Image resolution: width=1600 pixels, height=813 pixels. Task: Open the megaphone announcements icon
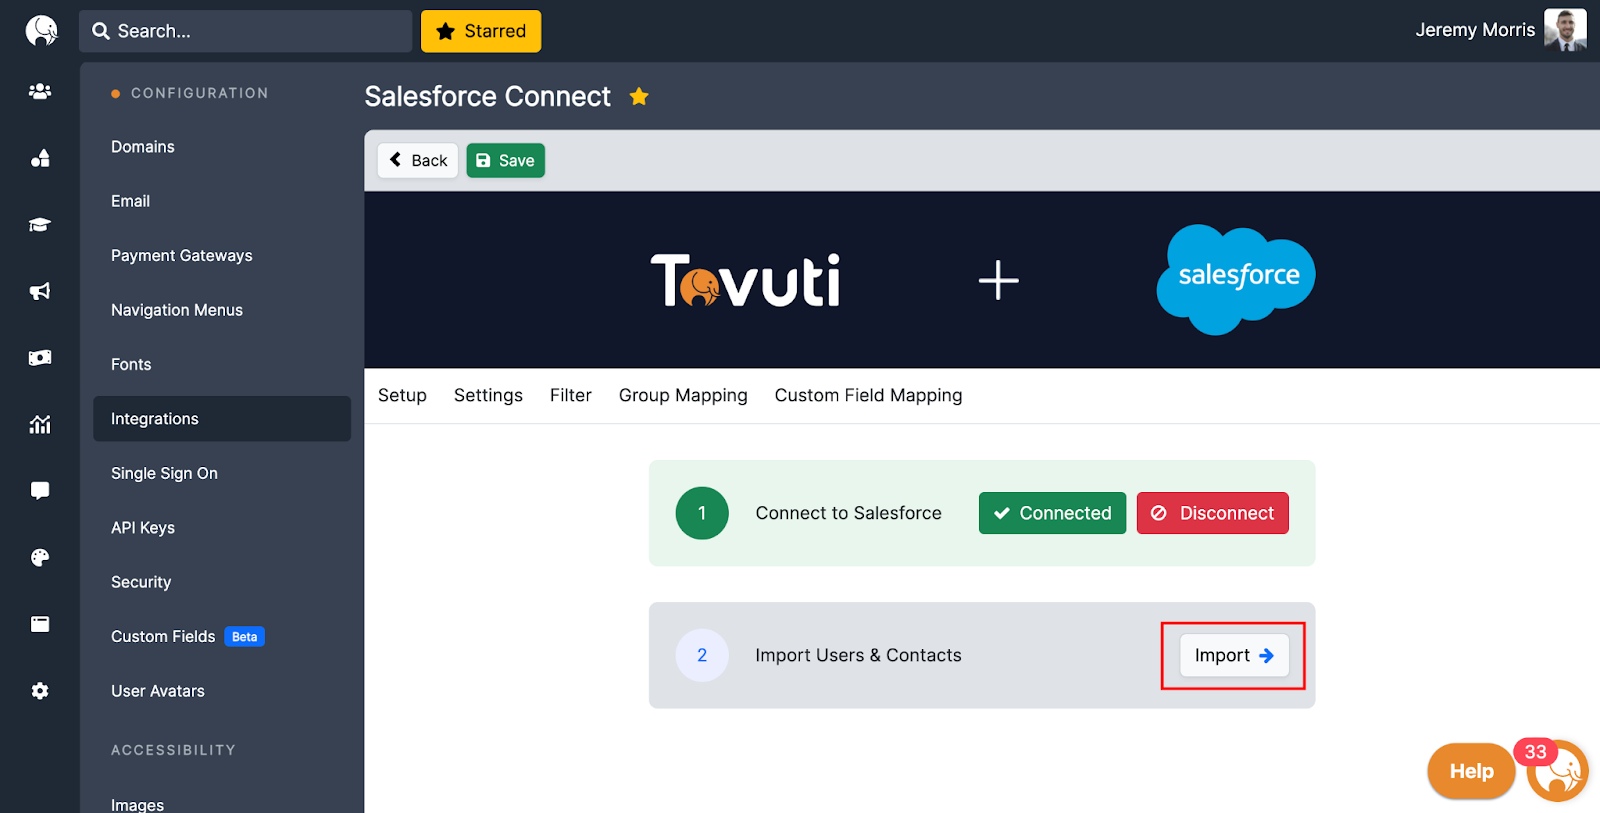coord(40,291)
